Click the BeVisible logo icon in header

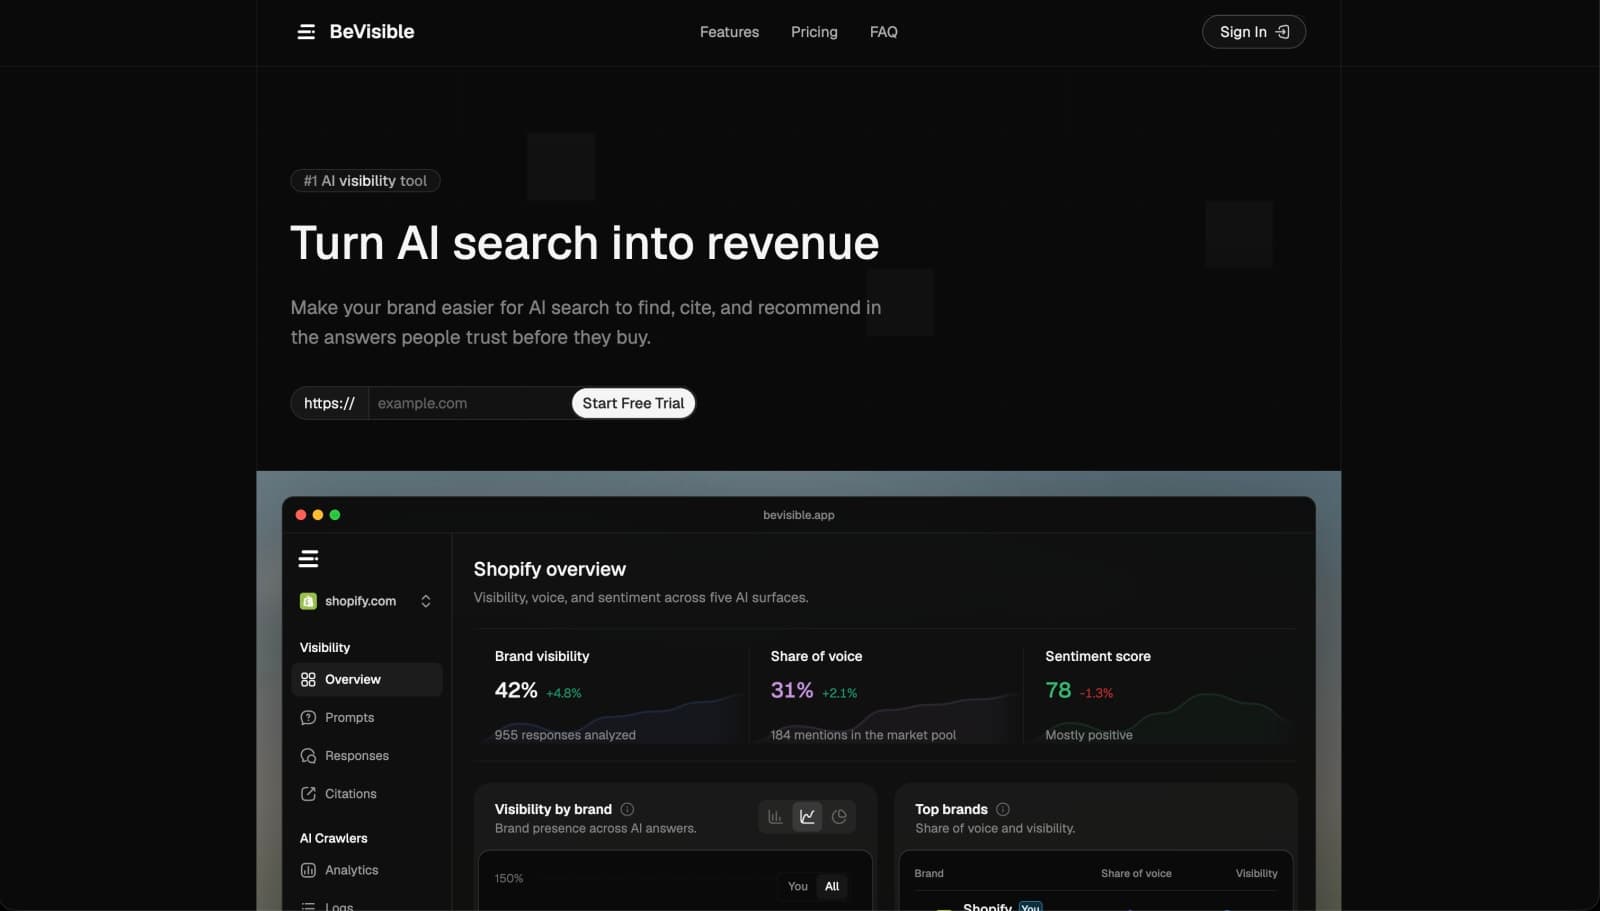click(x=306, y=32)
